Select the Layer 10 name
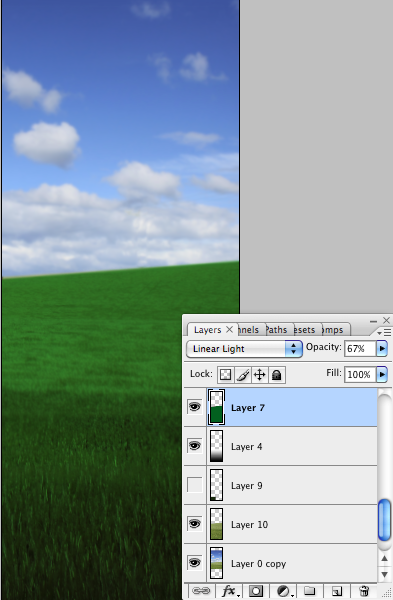 point(249,525)
